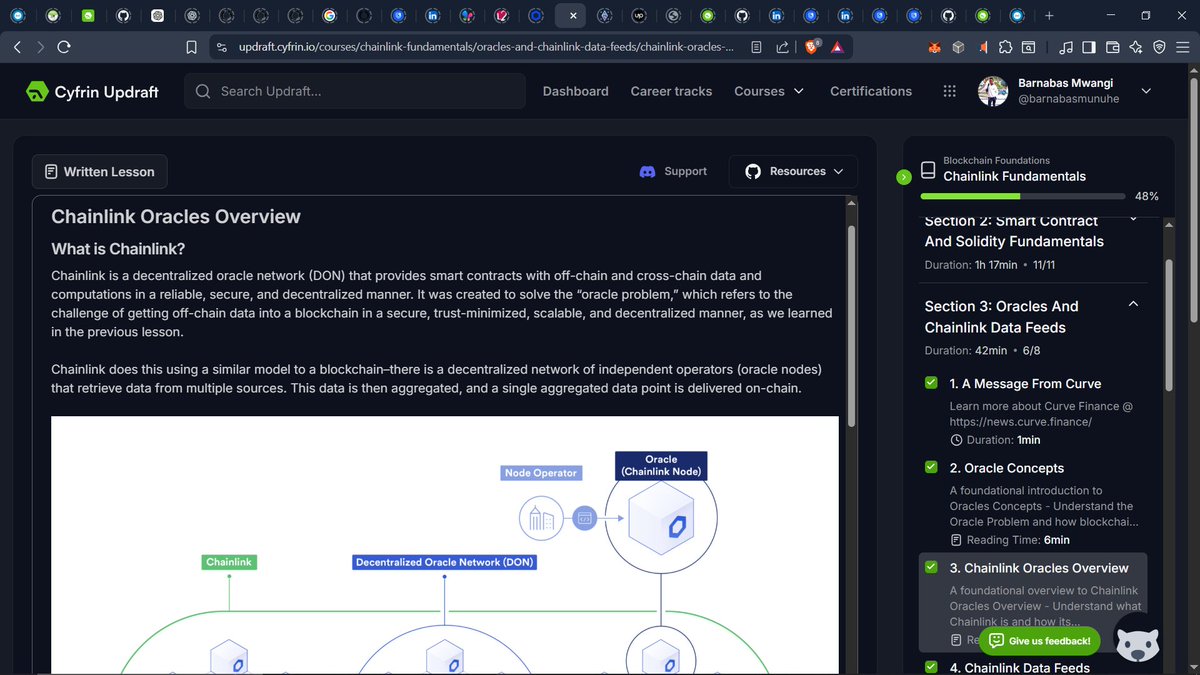Click the browser back arrow
The height and width of the screenshot is (675, 1200).
click(17, 47)
